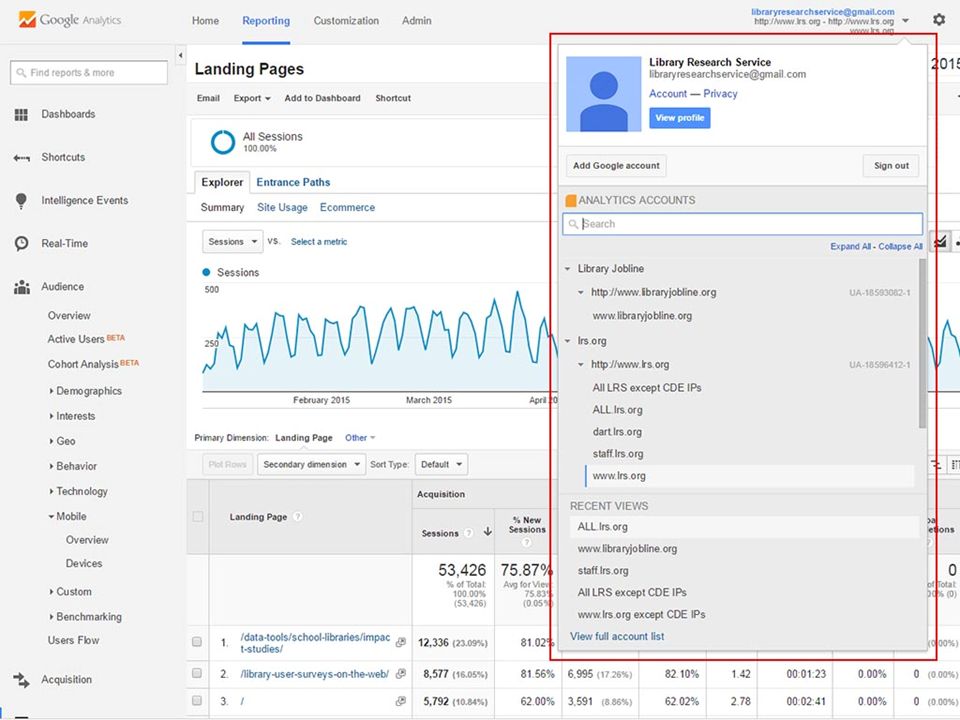
Task: Select the Site Usage view
Action: click(x=282, y=208)
